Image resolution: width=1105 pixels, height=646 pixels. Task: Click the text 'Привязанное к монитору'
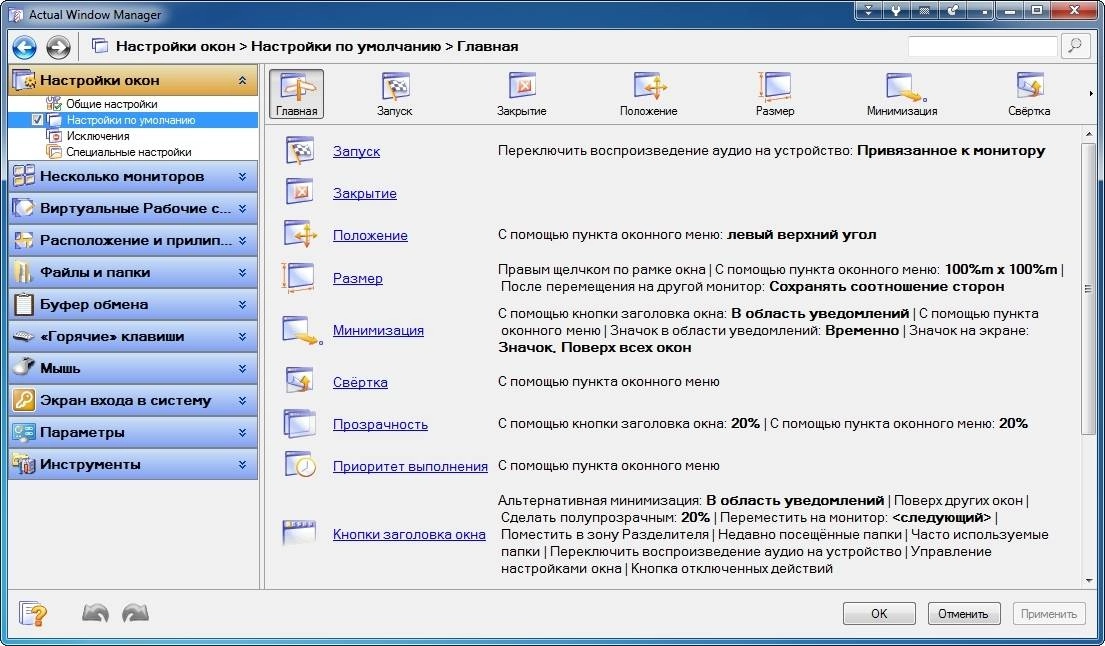click(951, 150)
